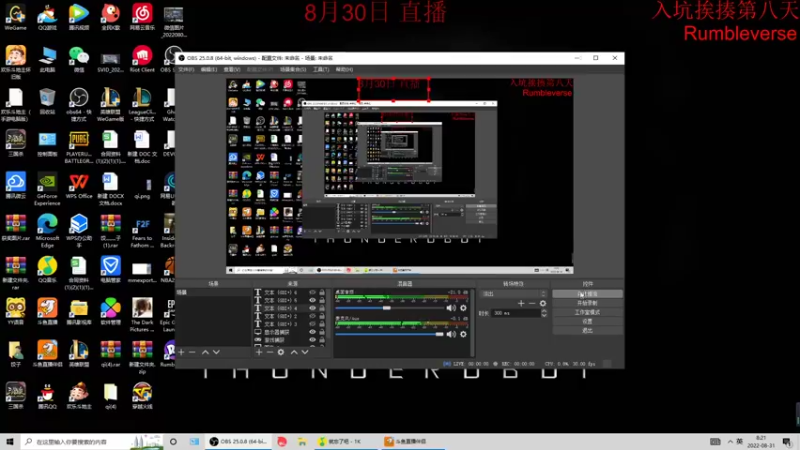Select 穿越火线 desktop icon

pyautogui.click(x=142, y=396)
